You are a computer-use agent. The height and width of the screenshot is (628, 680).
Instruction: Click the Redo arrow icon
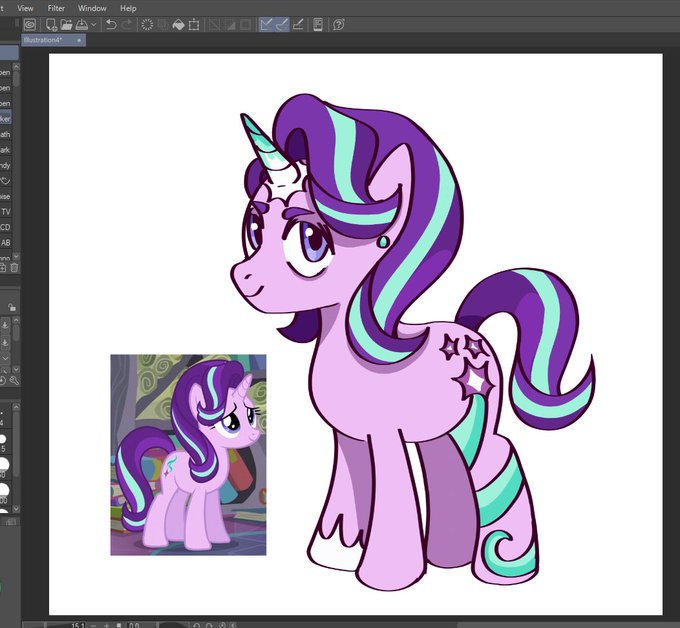coord(127,24)
